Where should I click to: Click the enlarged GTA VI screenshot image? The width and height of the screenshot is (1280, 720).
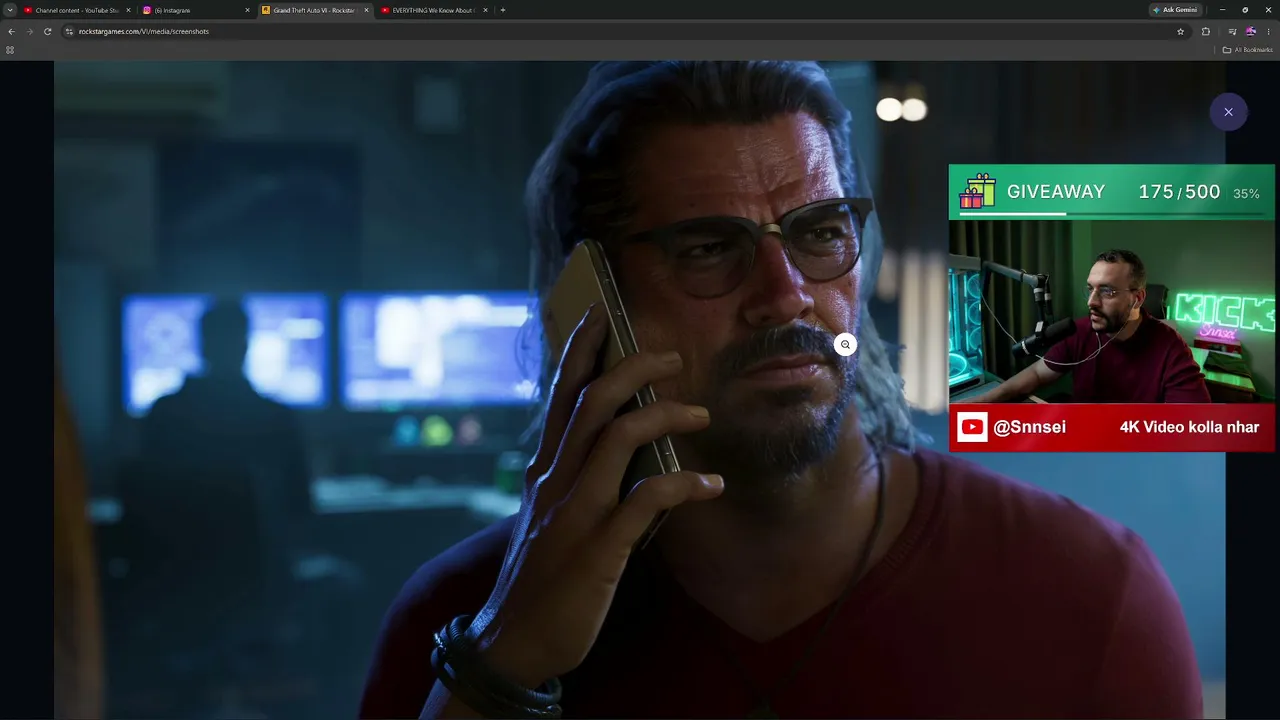[640, 390]
